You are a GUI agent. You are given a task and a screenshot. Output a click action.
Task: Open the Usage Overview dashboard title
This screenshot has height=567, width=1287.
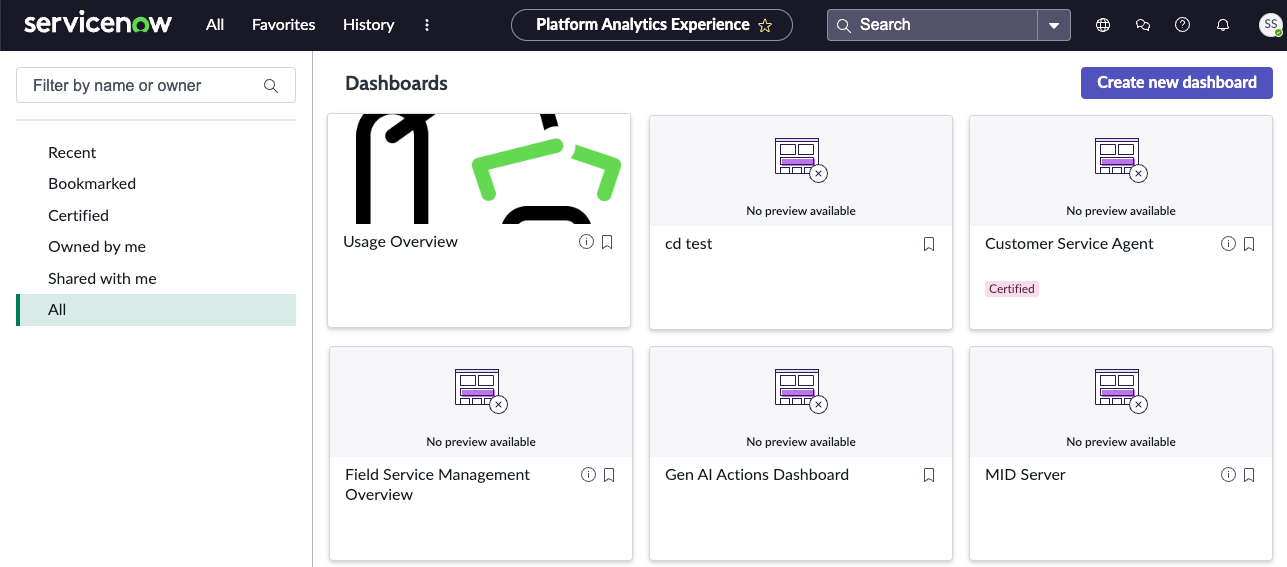click(x=400, y=242)
